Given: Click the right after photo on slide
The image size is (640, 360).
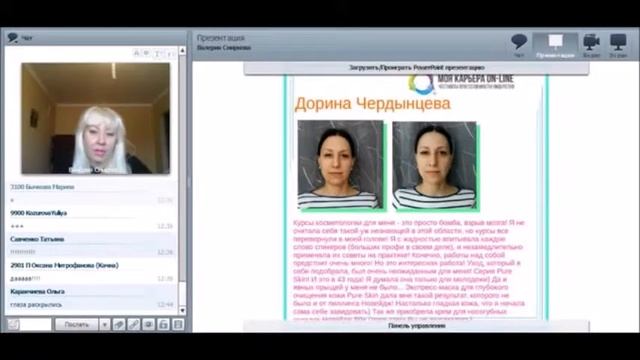Looking at the screenshot, I should pos(434,165).
